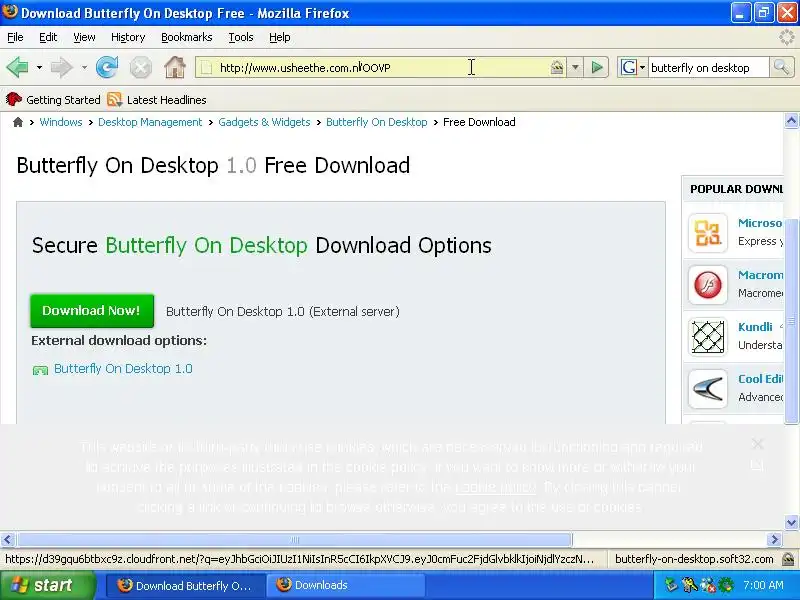
Task: Open the Windows Start button
Action: pos(47,585)
